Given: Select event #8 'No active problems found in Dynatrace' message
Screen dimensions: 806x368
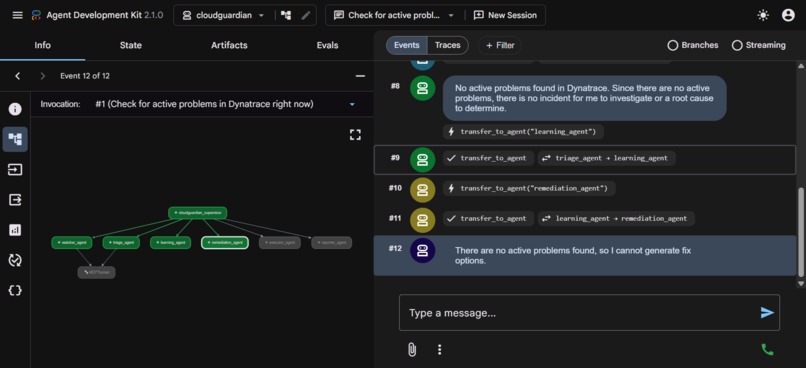Looking at the screenshot, I should tap(584, 98).
